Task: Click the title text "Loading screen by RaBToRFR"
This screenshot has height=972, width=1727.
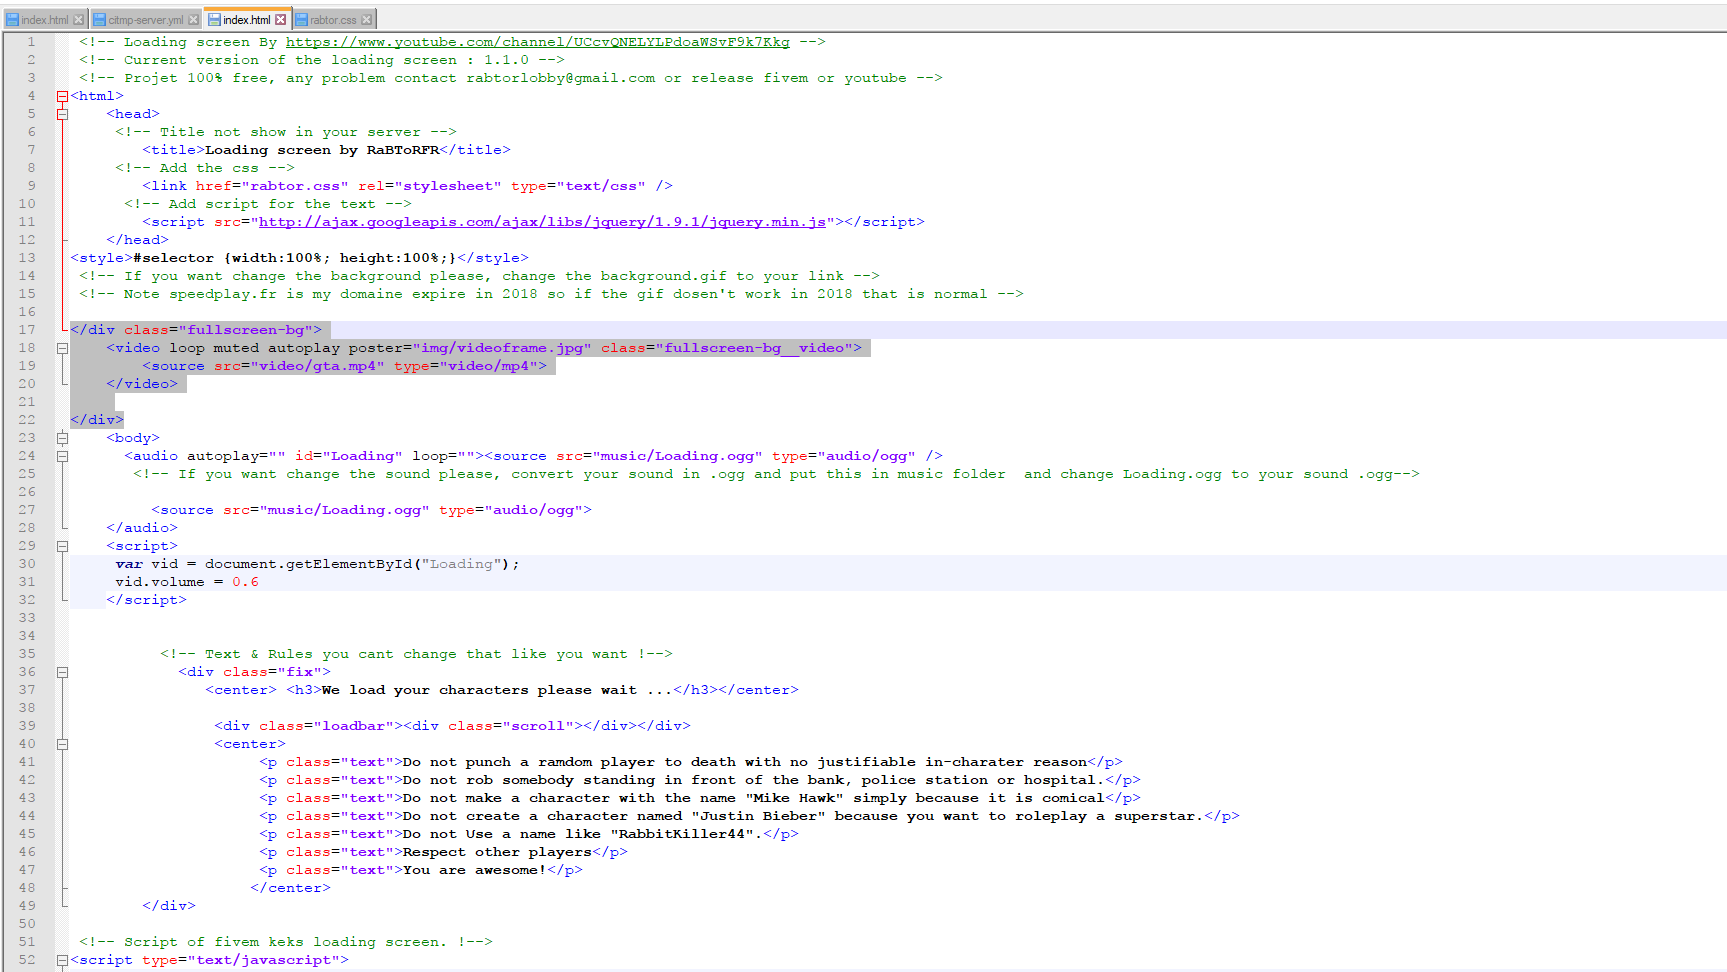Action: tap(322, 150)
